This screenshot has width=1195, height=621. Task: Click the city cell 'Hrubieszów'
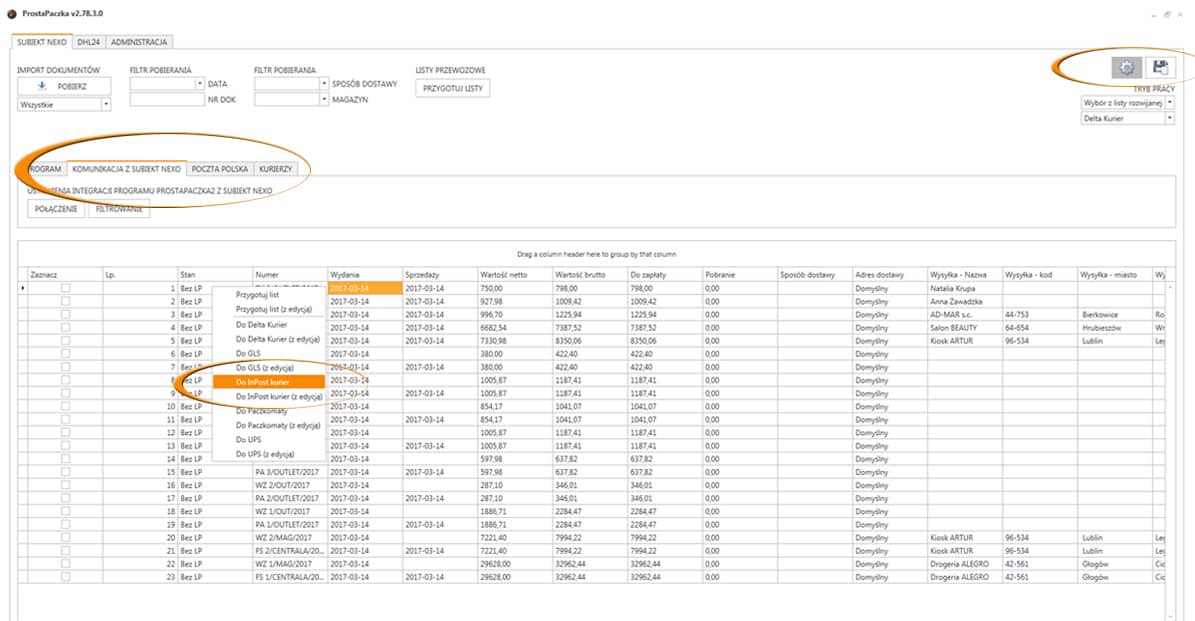(1116, 328)
